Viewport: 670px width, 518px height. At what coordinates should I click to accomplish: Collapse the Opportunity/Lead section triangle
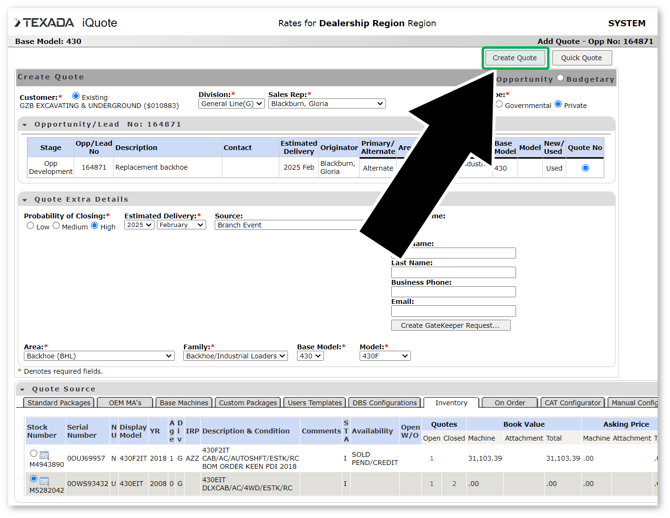click(25, 124)
